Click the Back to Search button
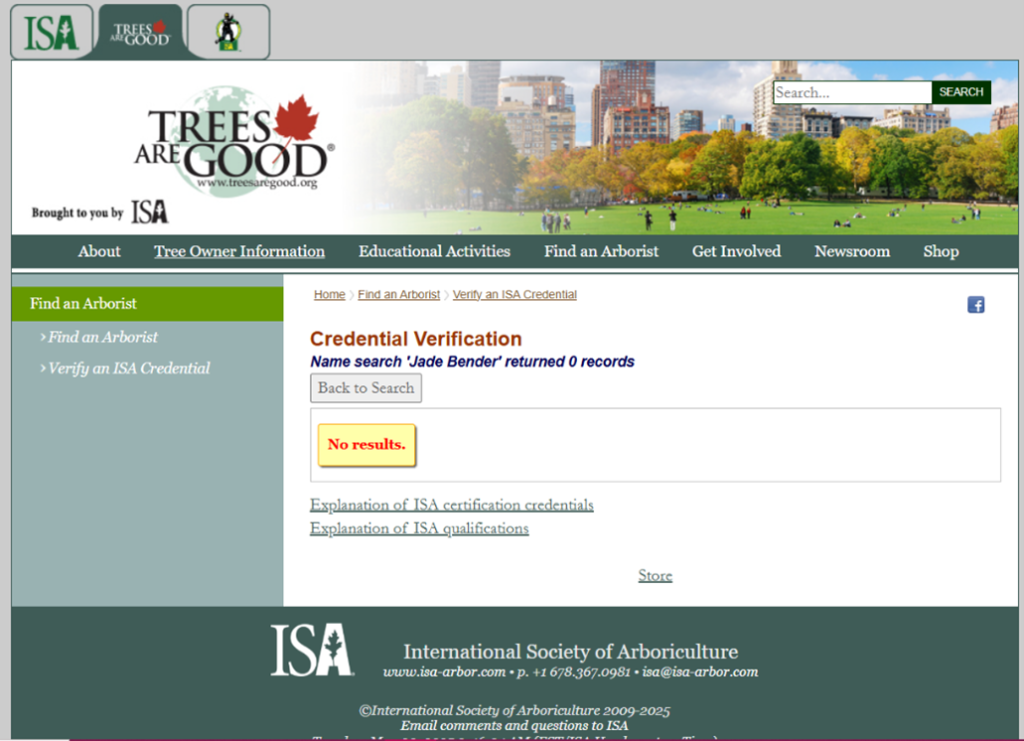This screenshot has height=741, width=1024. tap(366, 388)
